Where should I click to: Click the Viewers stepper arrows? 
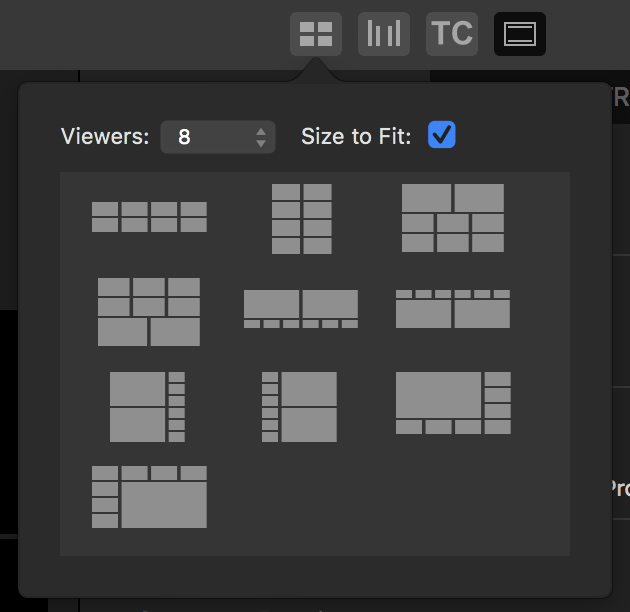tap(261, 137)
